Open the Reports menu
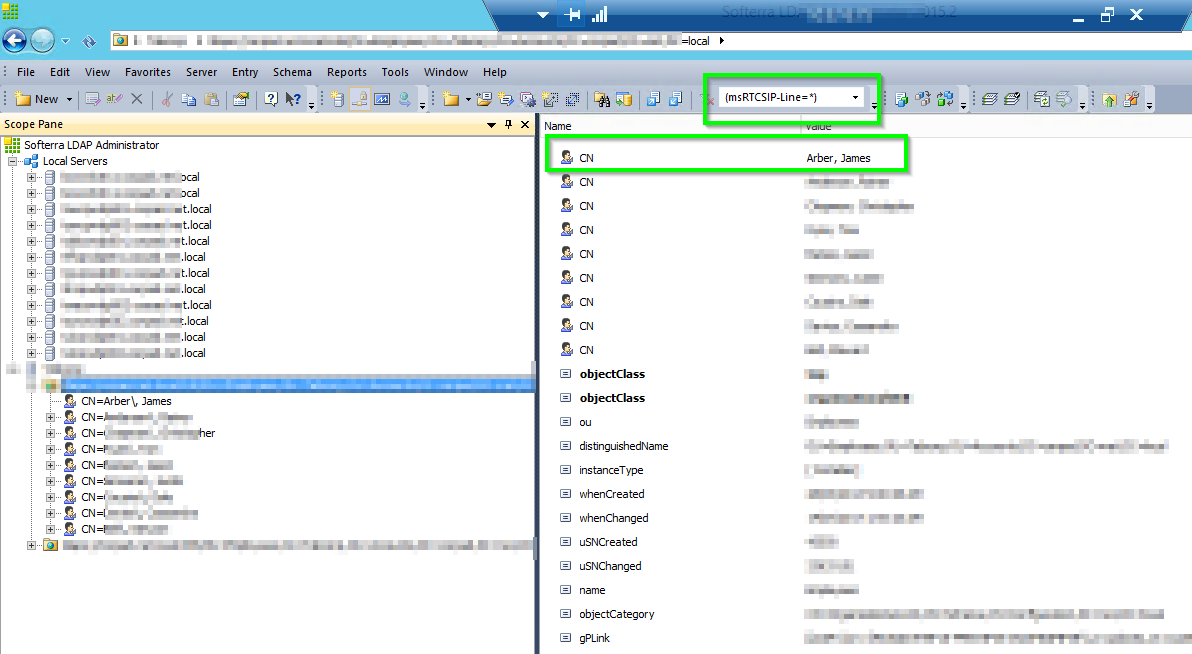Viewport: 1192px width, 654px height. click(x=347, y=72)
